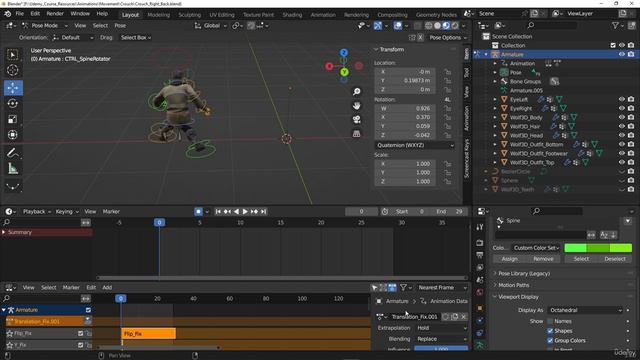The width and height of the screenshot is (640, 360).
Task: Jump to the start frame
Action: (218, 211)
